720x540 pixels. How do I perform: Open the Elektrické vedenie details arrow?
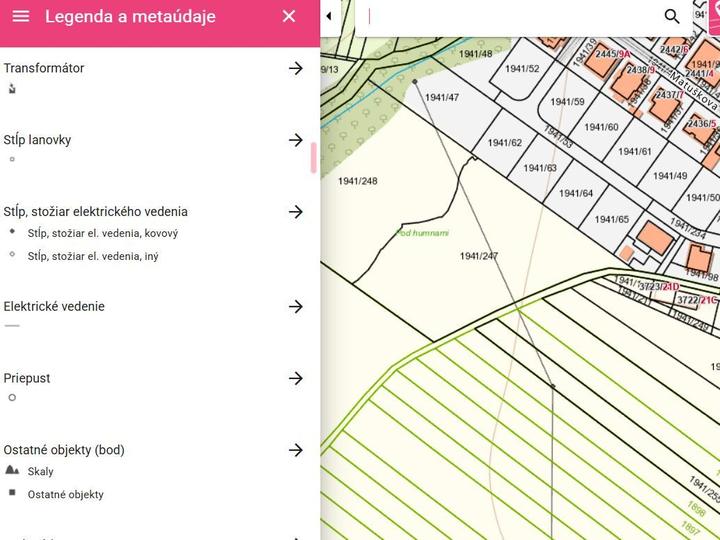click(295, 307)
